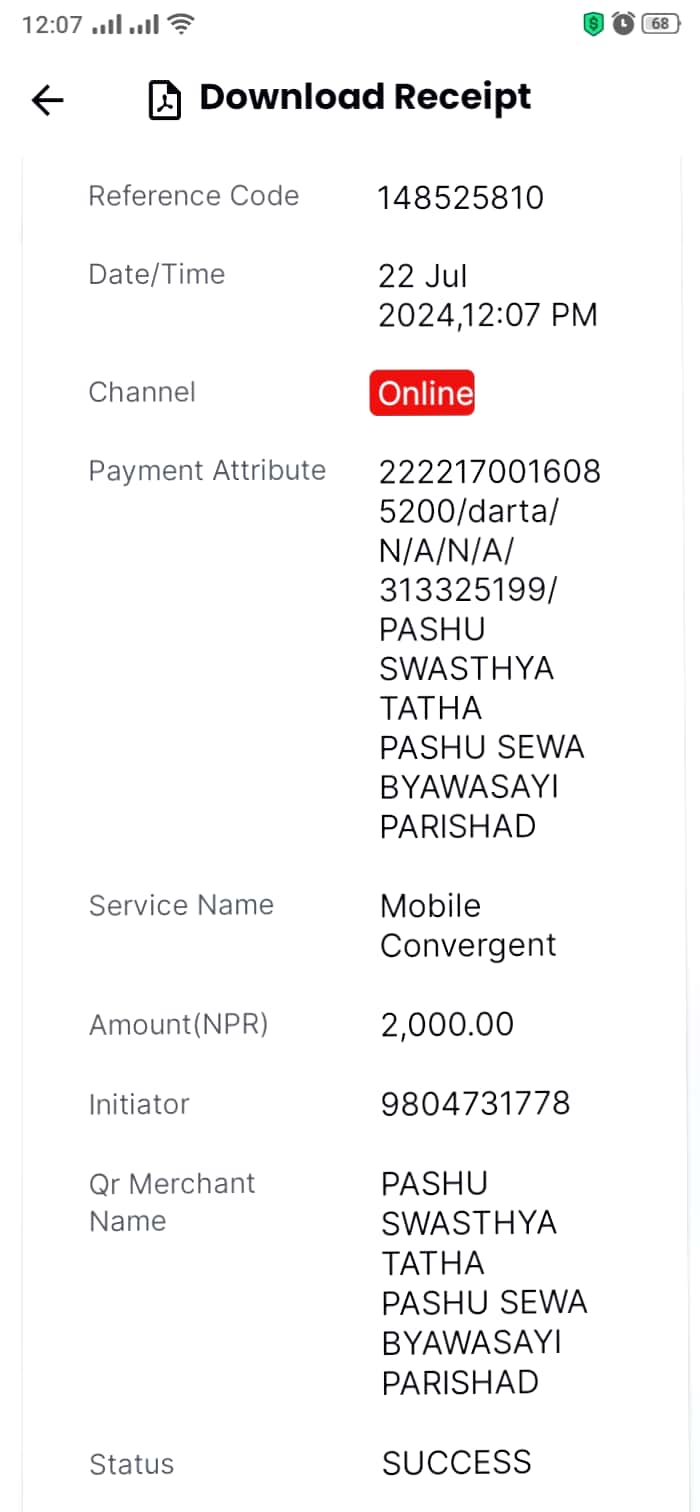Image resolution: width=700 pixels, height=1512 pixels.
Task: Tap the green shield status bar icon
Action: coord(594,24)
